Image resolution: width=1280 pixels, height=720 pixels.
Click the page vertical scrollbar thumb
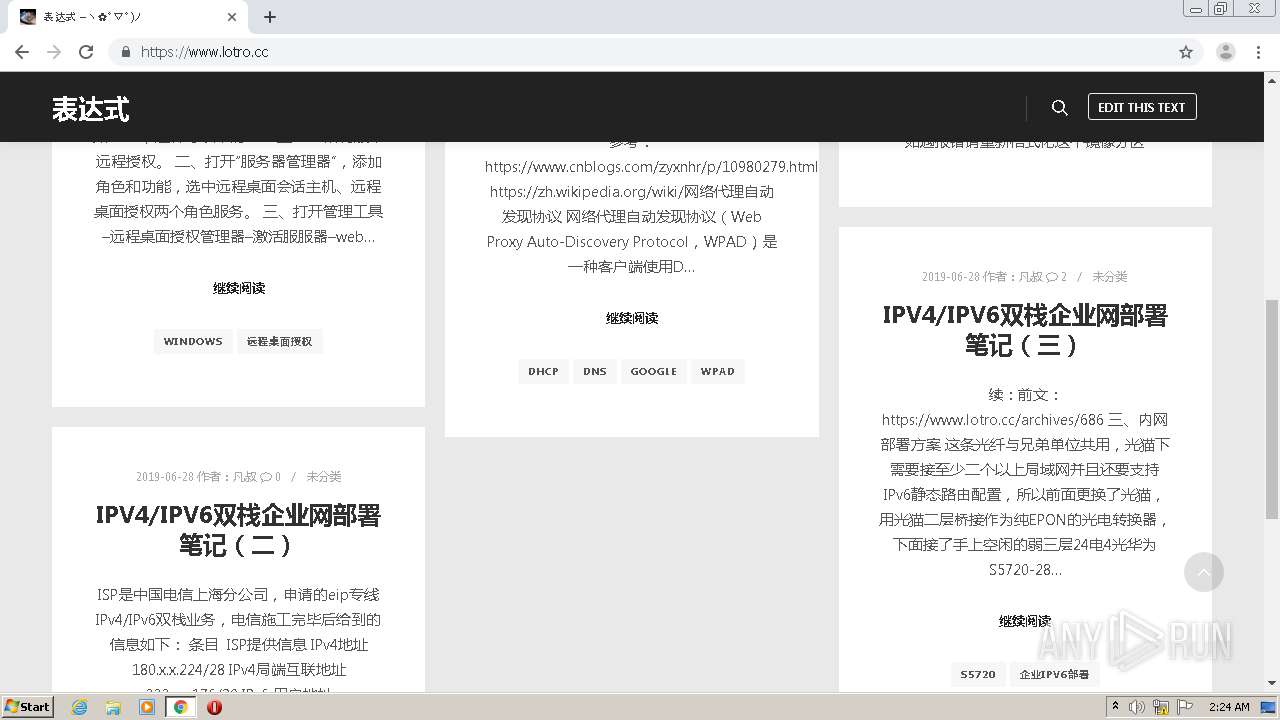click(1272, 408)
